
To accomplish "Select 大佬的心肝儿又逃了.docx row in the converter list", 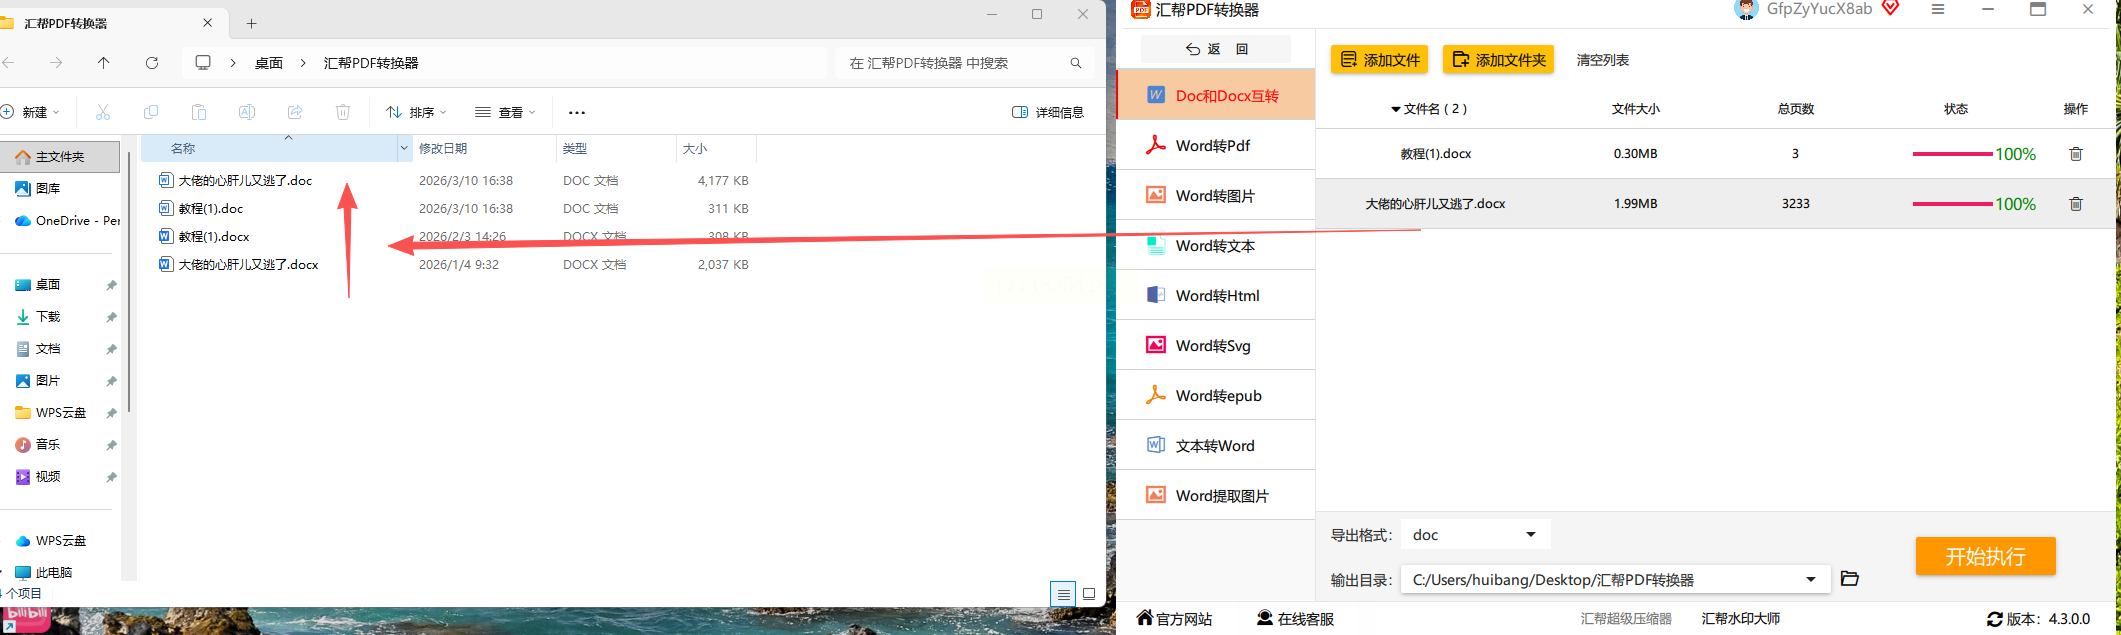I will click(x=1715, y=204).
